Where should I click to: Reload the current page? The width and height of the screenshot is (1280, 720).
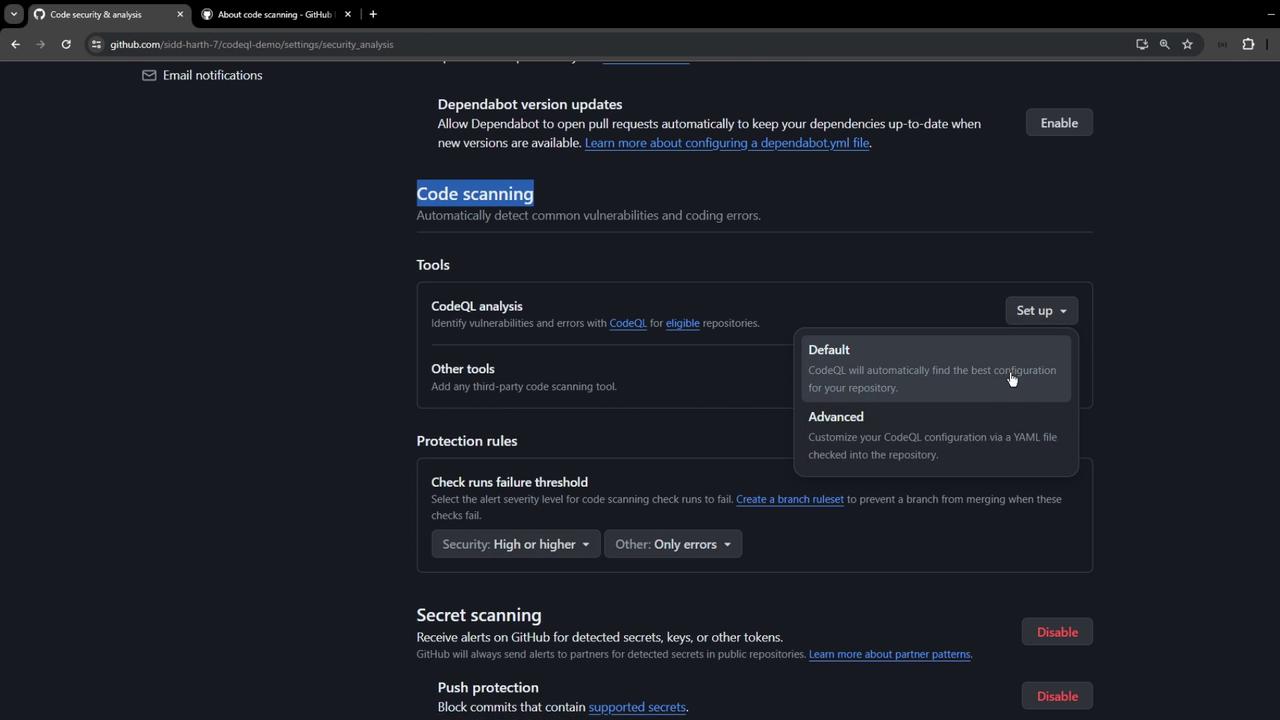tap(66, 44)
